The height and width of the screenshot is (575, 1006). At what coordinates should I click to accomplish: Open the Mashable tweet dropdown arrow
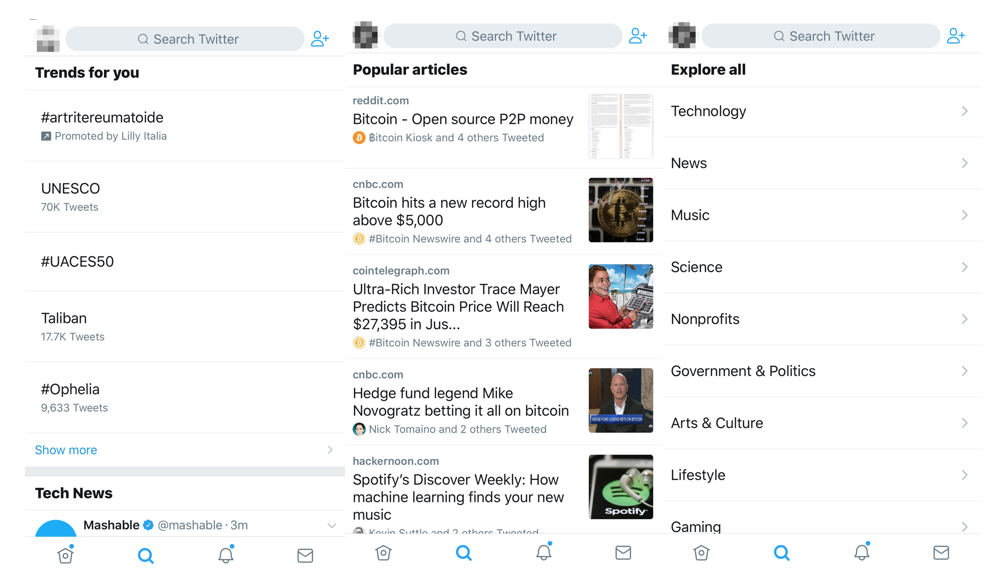[x=332, y=526]
